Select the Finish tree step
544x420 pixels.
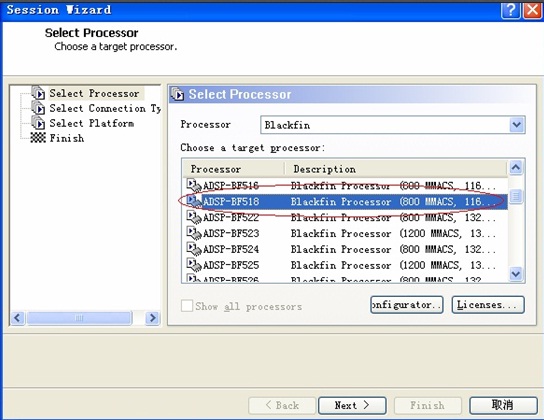tap(67, 138)
